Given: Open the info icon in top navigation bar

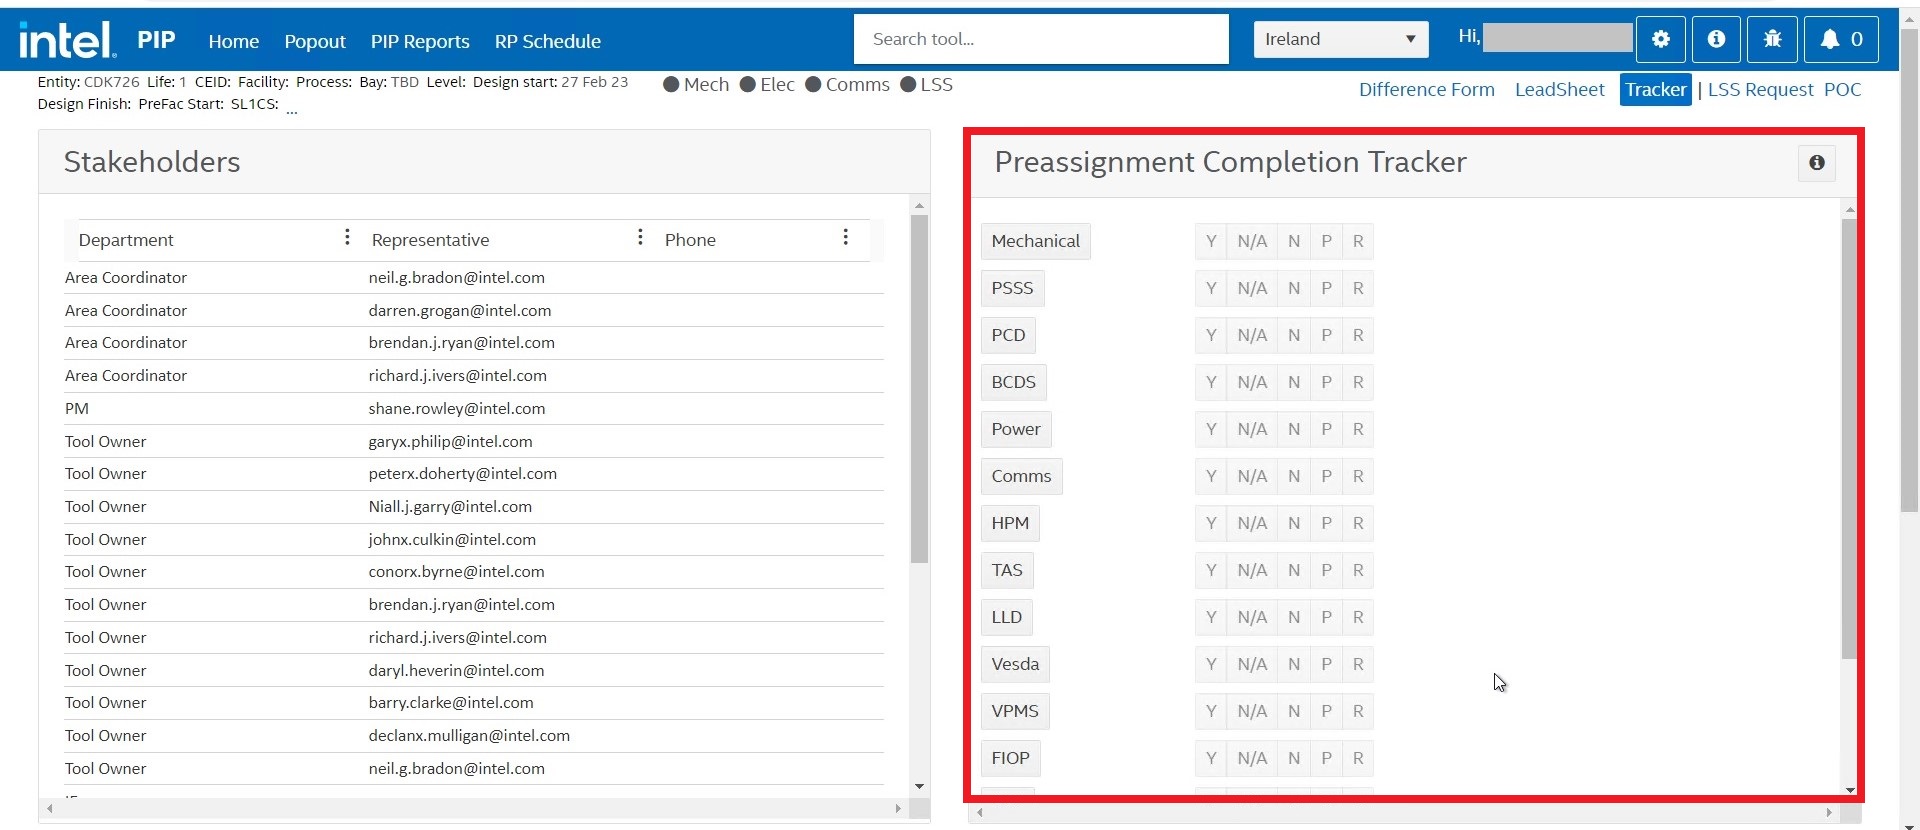Looking at the screenshot, I should pyautogui.click(x=1716, y=40).
